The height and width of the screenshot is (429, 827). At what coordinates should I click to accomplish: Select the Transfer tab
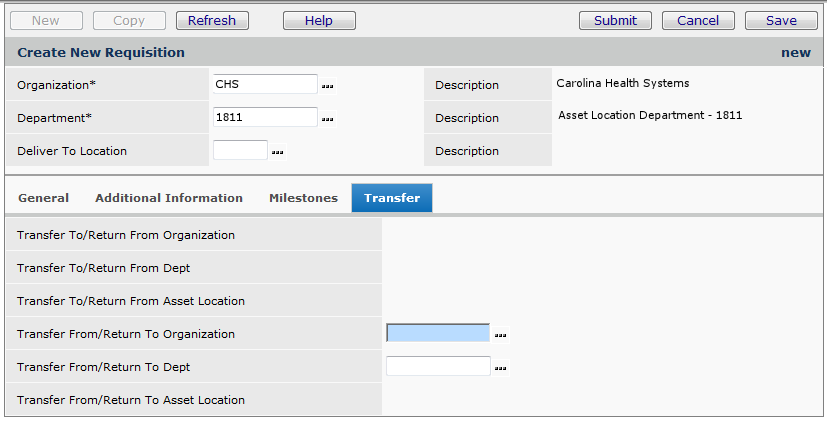391,198
